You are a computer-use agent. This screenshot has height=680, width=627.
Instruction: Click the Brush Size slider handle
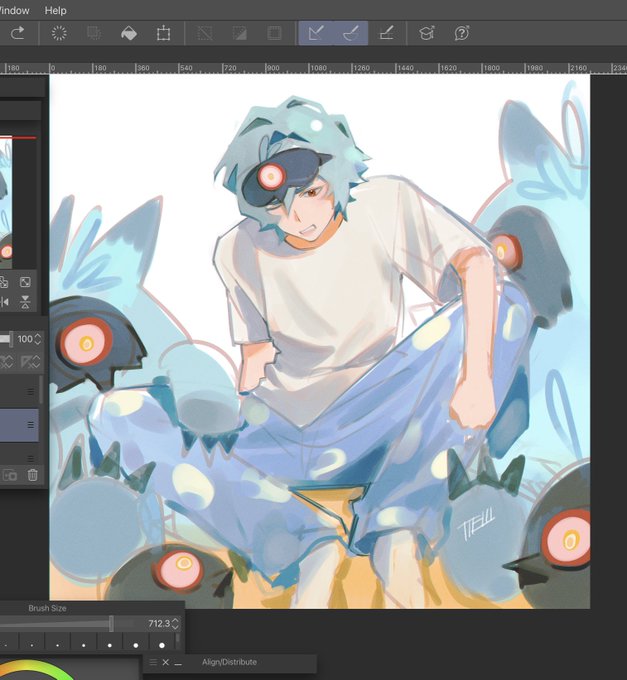click(x=111, y=624)
